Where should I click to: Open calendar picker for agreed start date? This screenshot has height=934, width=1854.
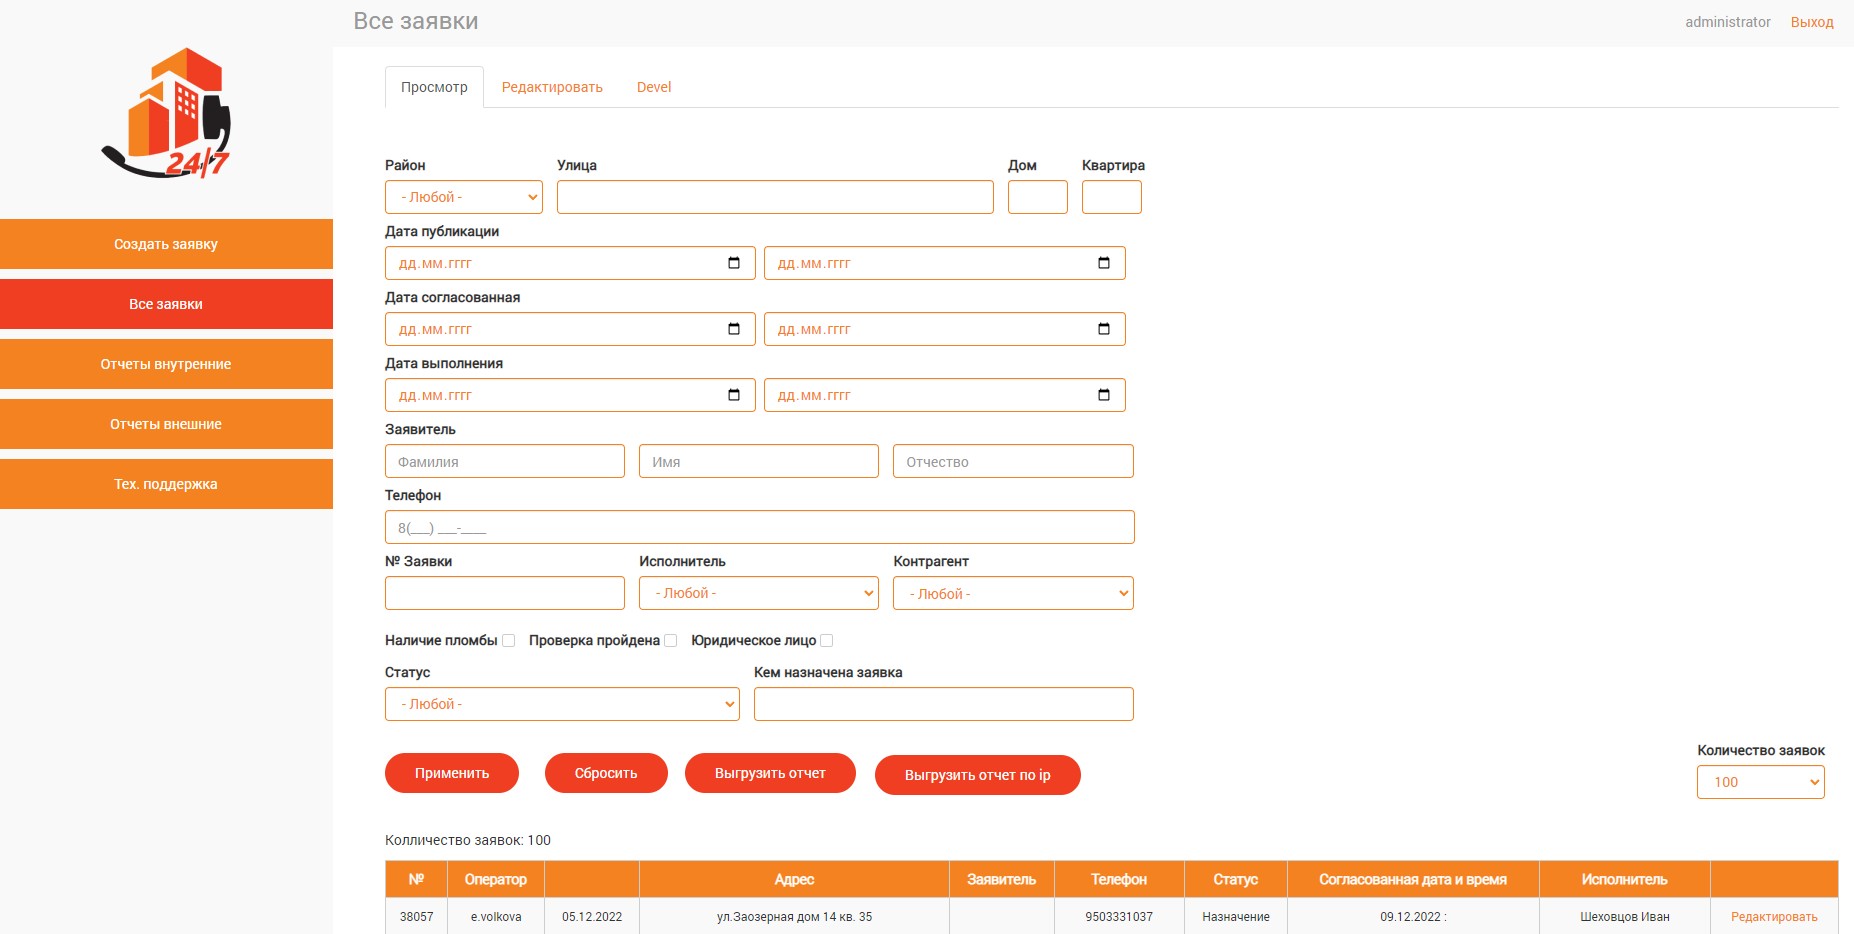(x=734, y=329)
